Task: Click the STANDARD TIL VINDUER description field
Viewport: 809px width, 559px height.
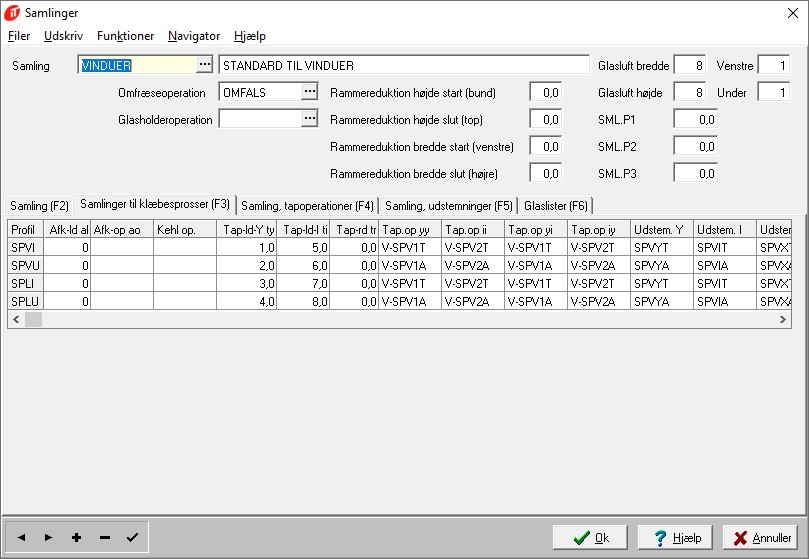Action: tap(404, 65)
